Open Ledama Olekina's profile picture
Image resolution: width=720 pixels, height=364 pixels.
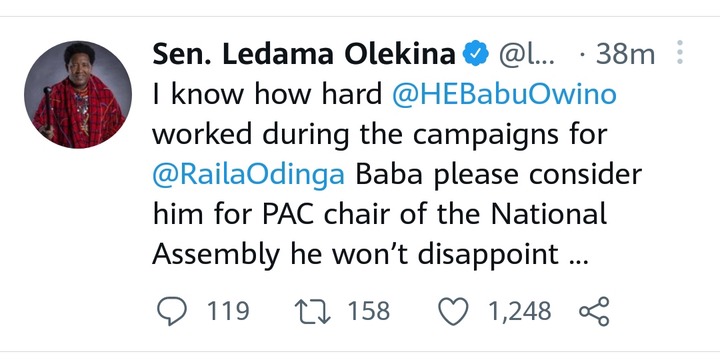click(x=78, y=95)
